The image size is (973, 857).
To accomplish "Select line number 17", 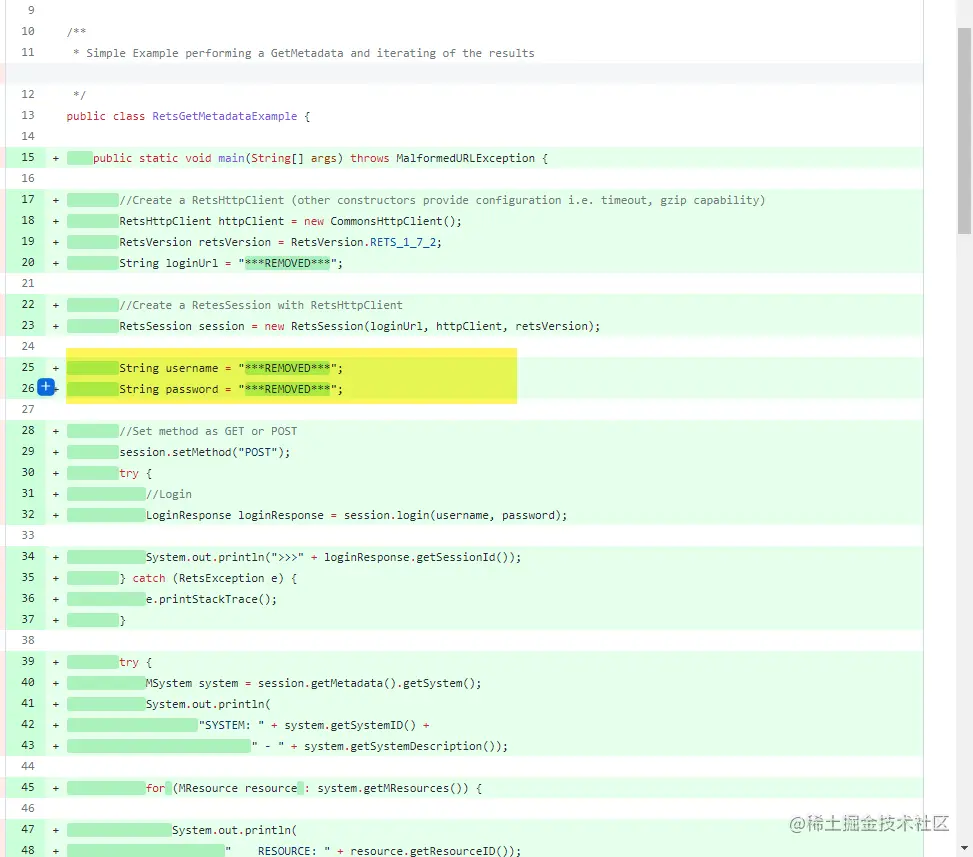I will click(x=28, y=199).
